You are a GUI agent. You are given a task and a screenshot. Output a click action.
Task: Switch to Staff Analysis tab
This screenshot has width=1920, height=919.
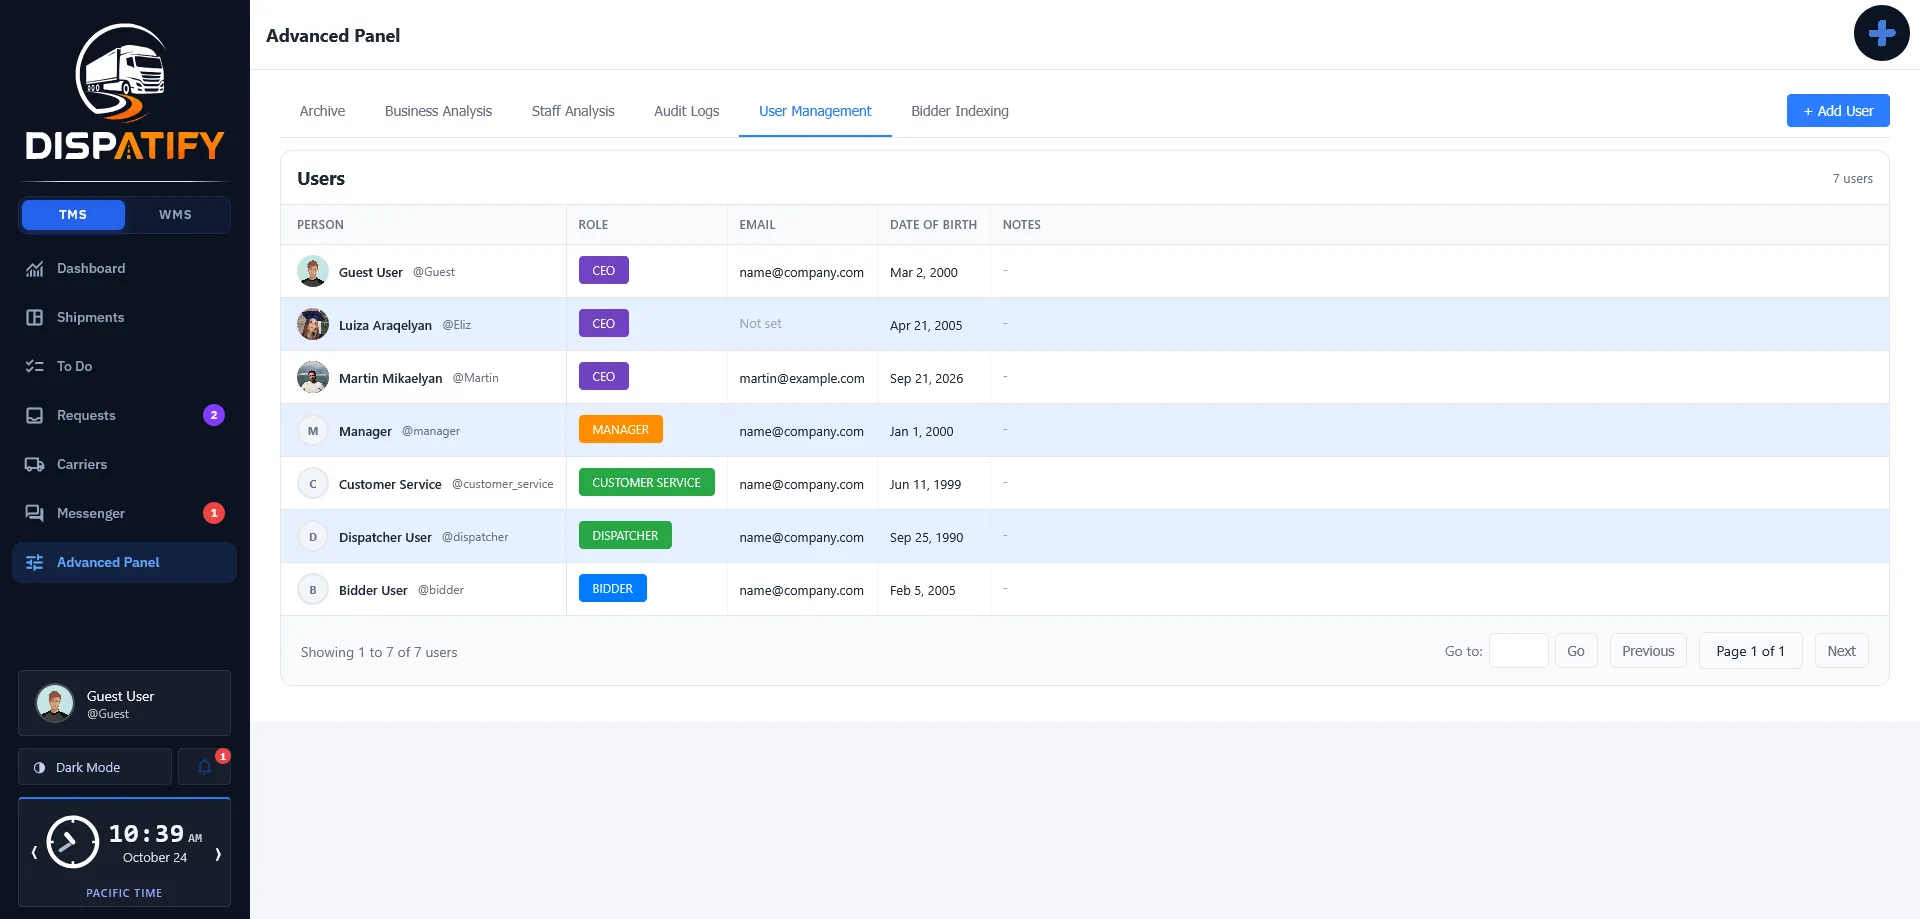pyautogui.click(x=573, y=111)
